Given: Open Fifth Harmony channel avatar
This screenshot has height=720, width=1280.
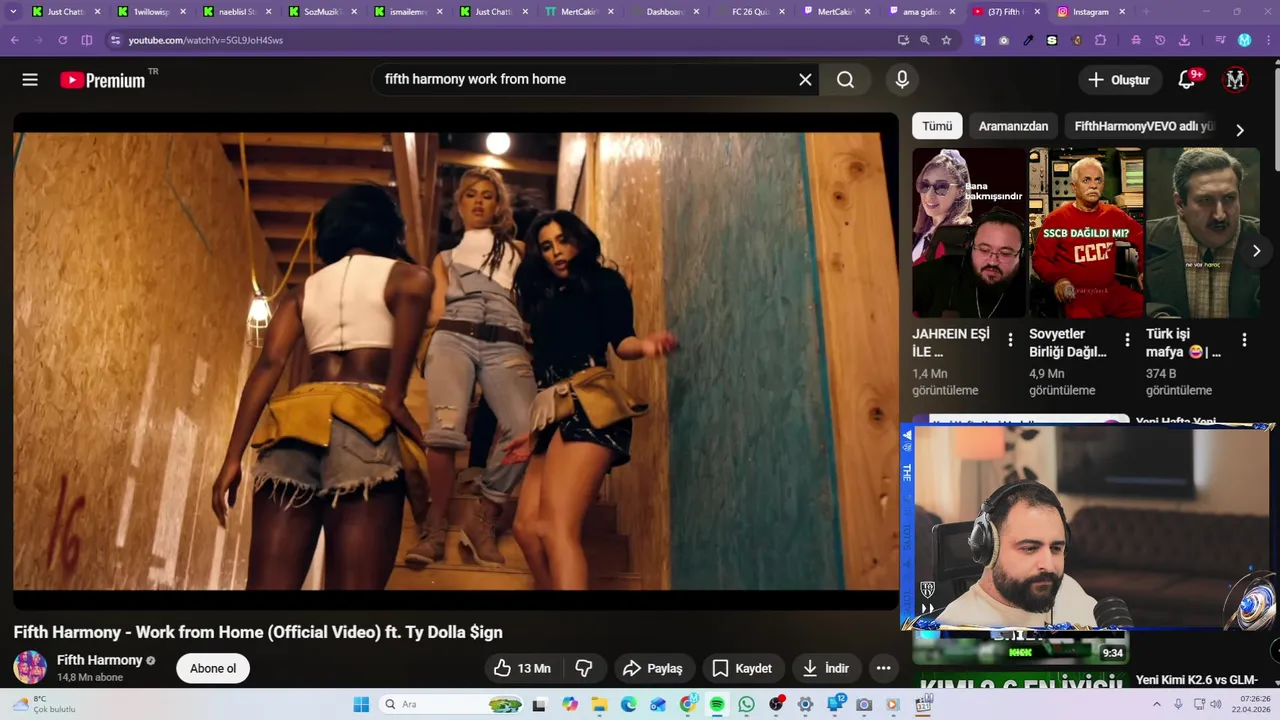Looking at the screenshot, I should pyautogui.click(x=30, y=667).
